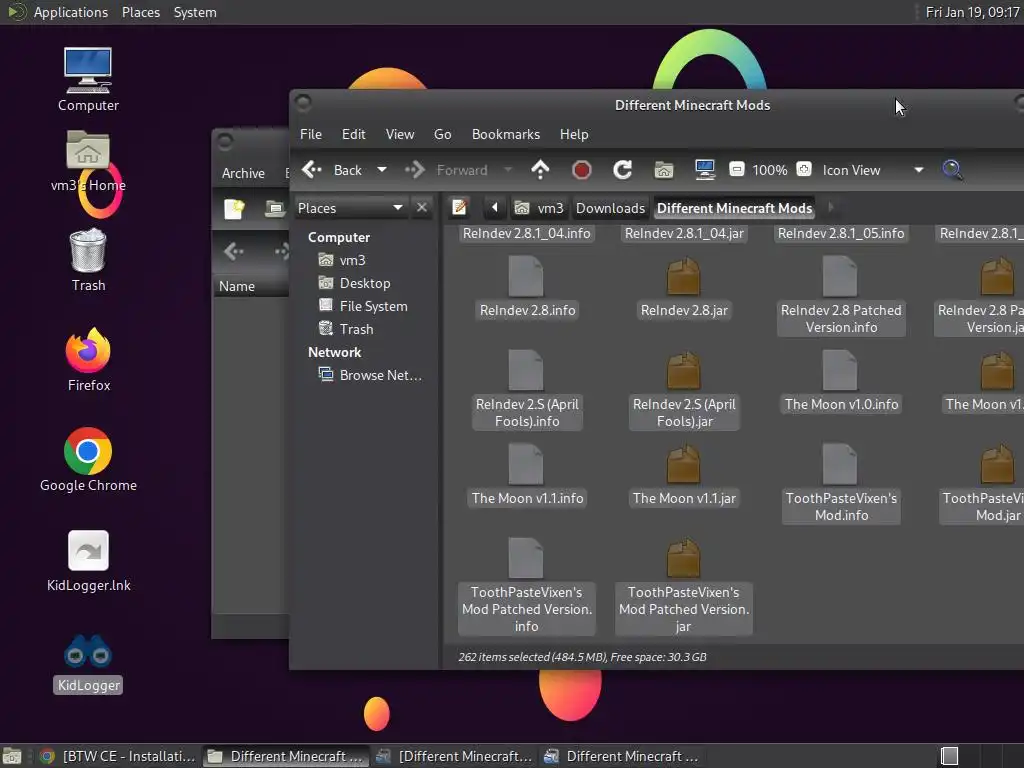Select the ReIndev 2.8.jar package icon

pos(683,277)
